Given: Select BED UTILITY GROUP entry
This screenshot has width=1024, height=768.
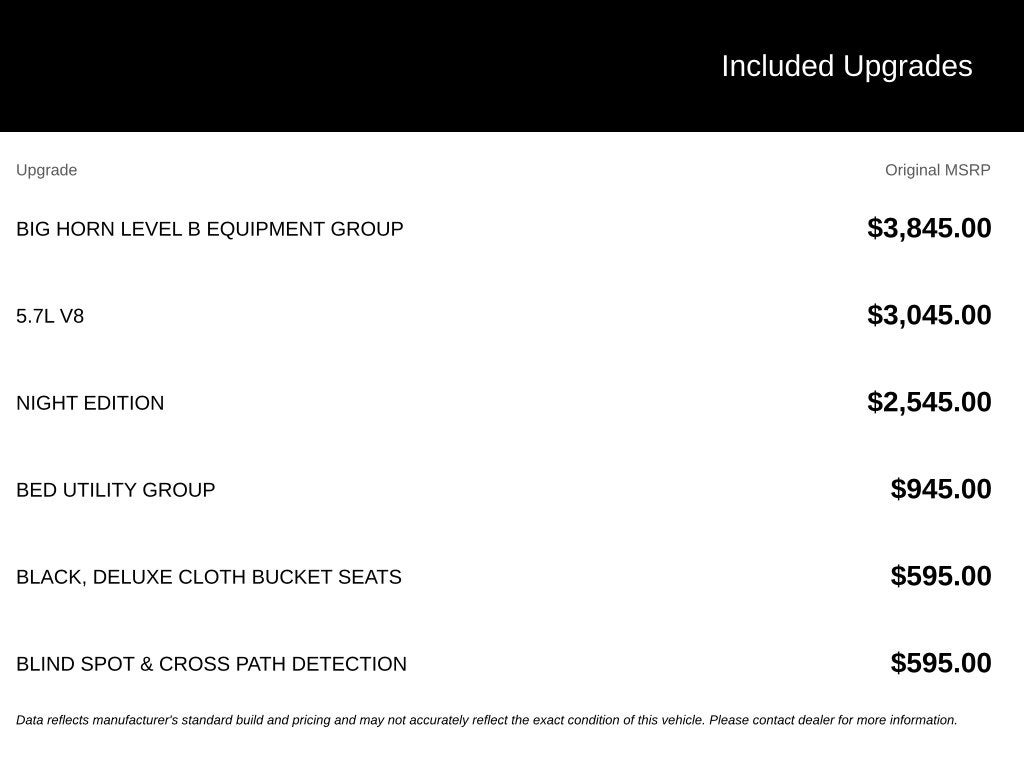Looking at the screenshot, I should click(116, 490).
